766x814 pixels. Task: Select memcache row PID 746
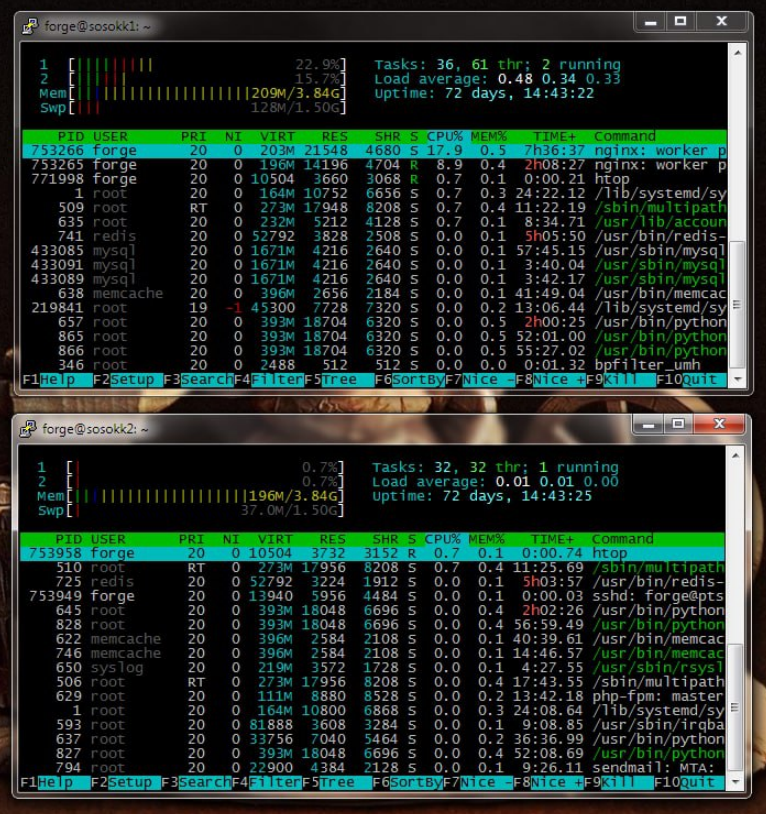pos(372,653)
